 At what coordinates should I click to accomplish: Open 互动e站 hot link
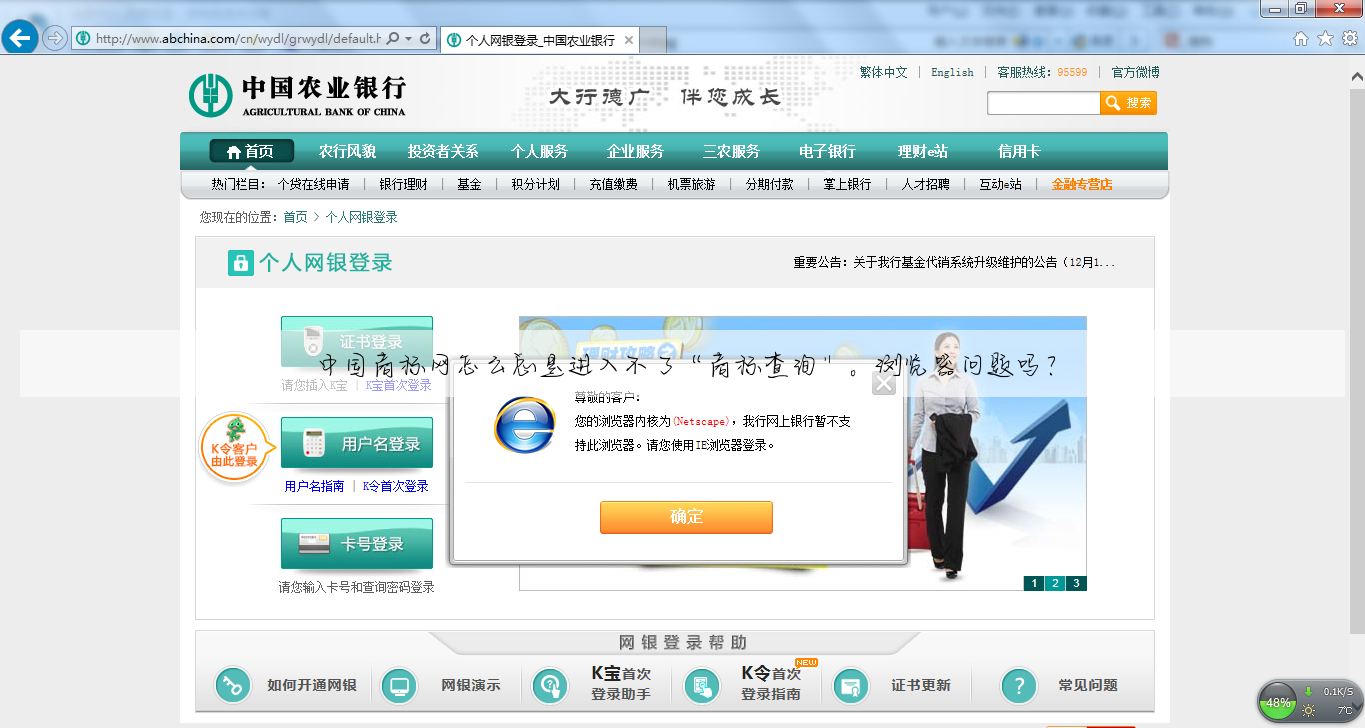[1000, 184]
